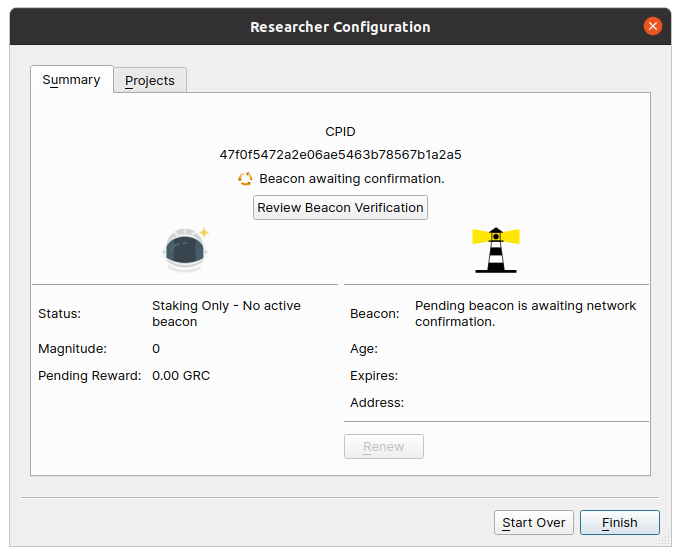
Task: Click the window resize grip corner
Action: tap(665, 540)
